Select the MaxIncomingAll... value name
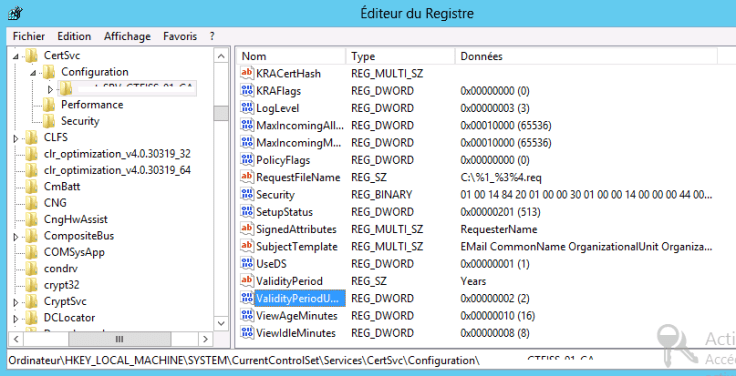Viewport: 736px width, 376px height. [300, 125]
